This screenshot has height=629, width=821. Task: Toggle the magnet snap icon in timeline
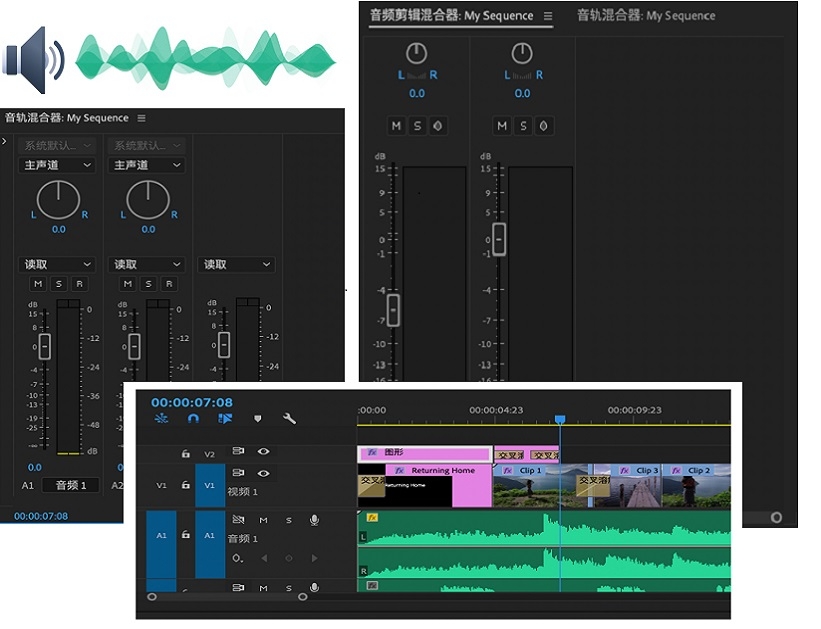click(x=193, y=418)
